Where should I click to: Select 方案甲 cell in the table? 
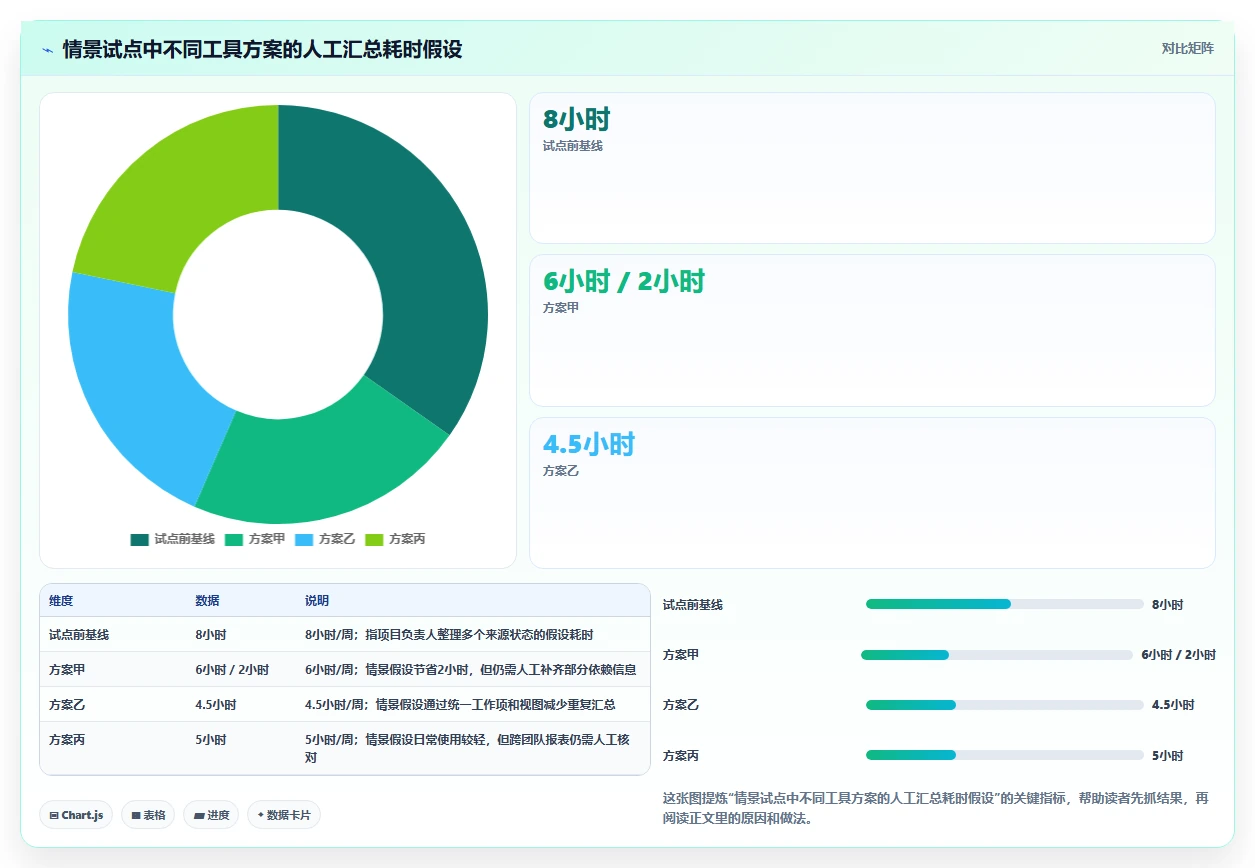tap(67, 670)
